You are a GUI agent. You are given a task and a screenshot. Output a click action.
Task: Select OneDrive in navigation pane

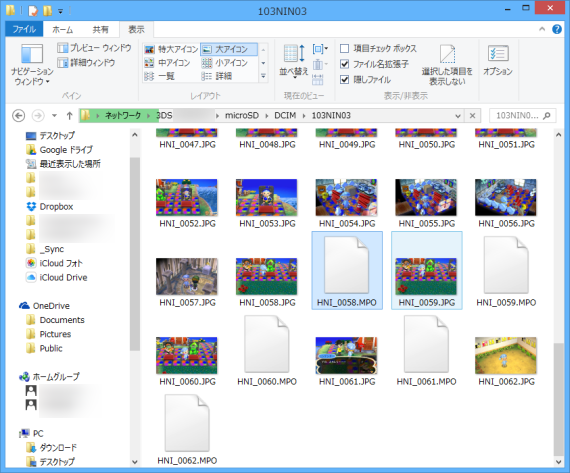[x=44, y=306]
